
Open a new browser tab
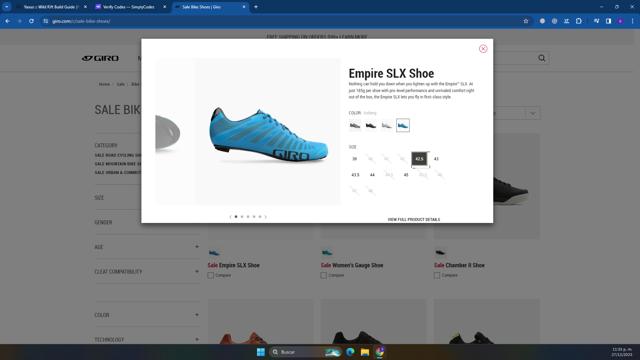coord(256,7)
